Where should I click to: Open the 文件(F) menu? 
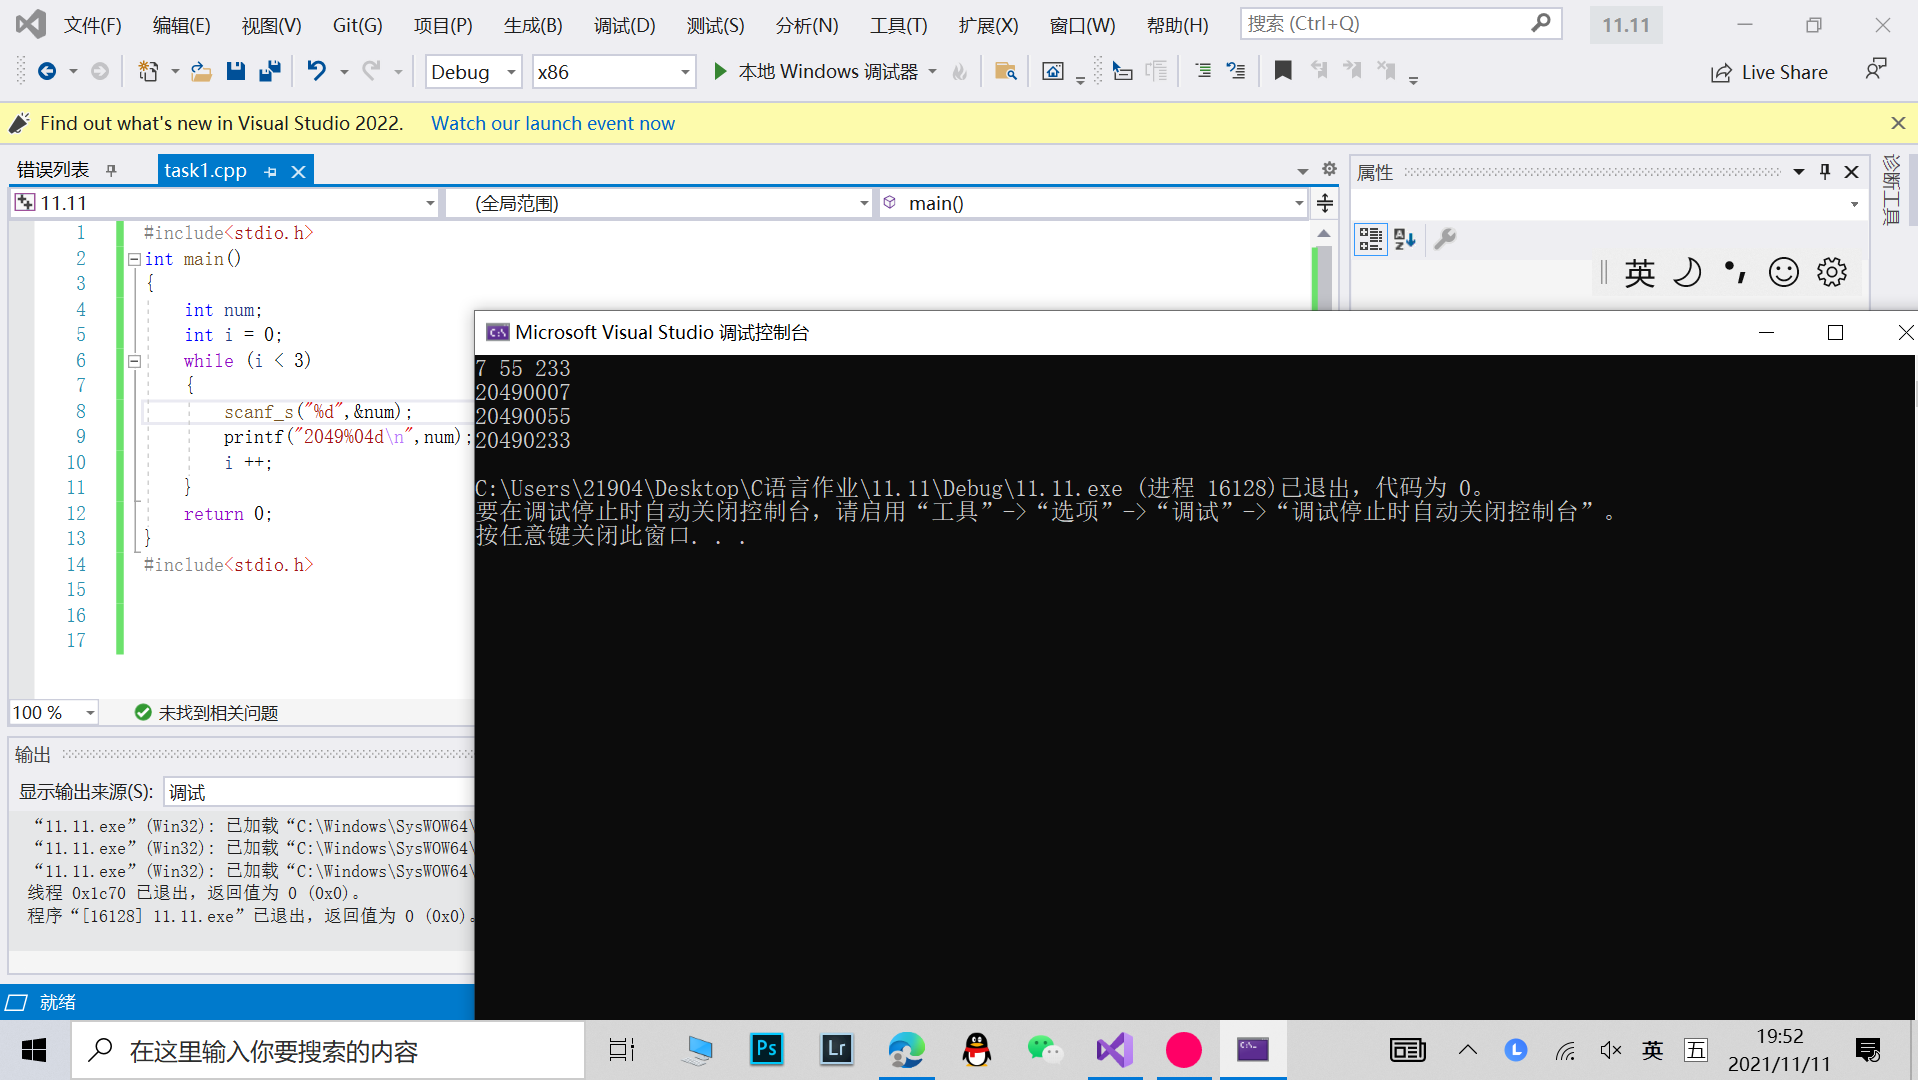tap(93, 25)
